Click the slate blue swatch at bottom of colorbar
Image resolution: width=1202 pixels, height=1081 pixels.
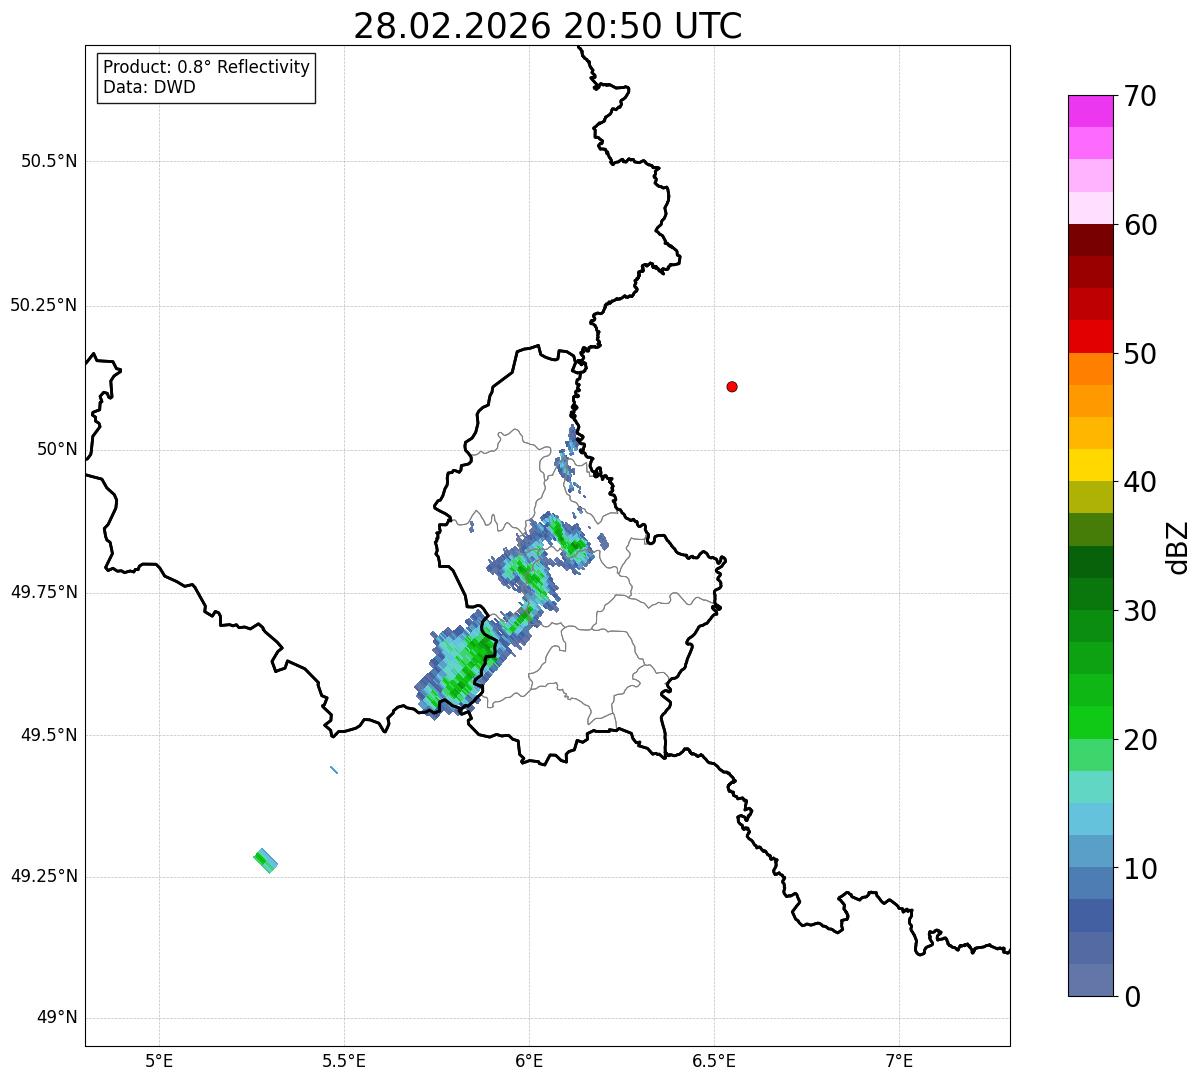point(1090,980)
